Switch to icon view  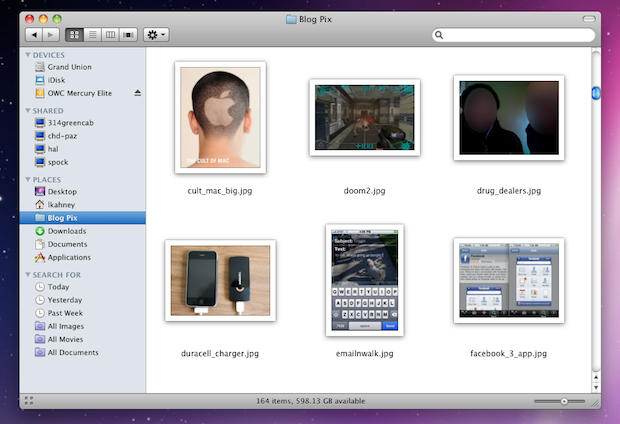(x=73, y=34)
